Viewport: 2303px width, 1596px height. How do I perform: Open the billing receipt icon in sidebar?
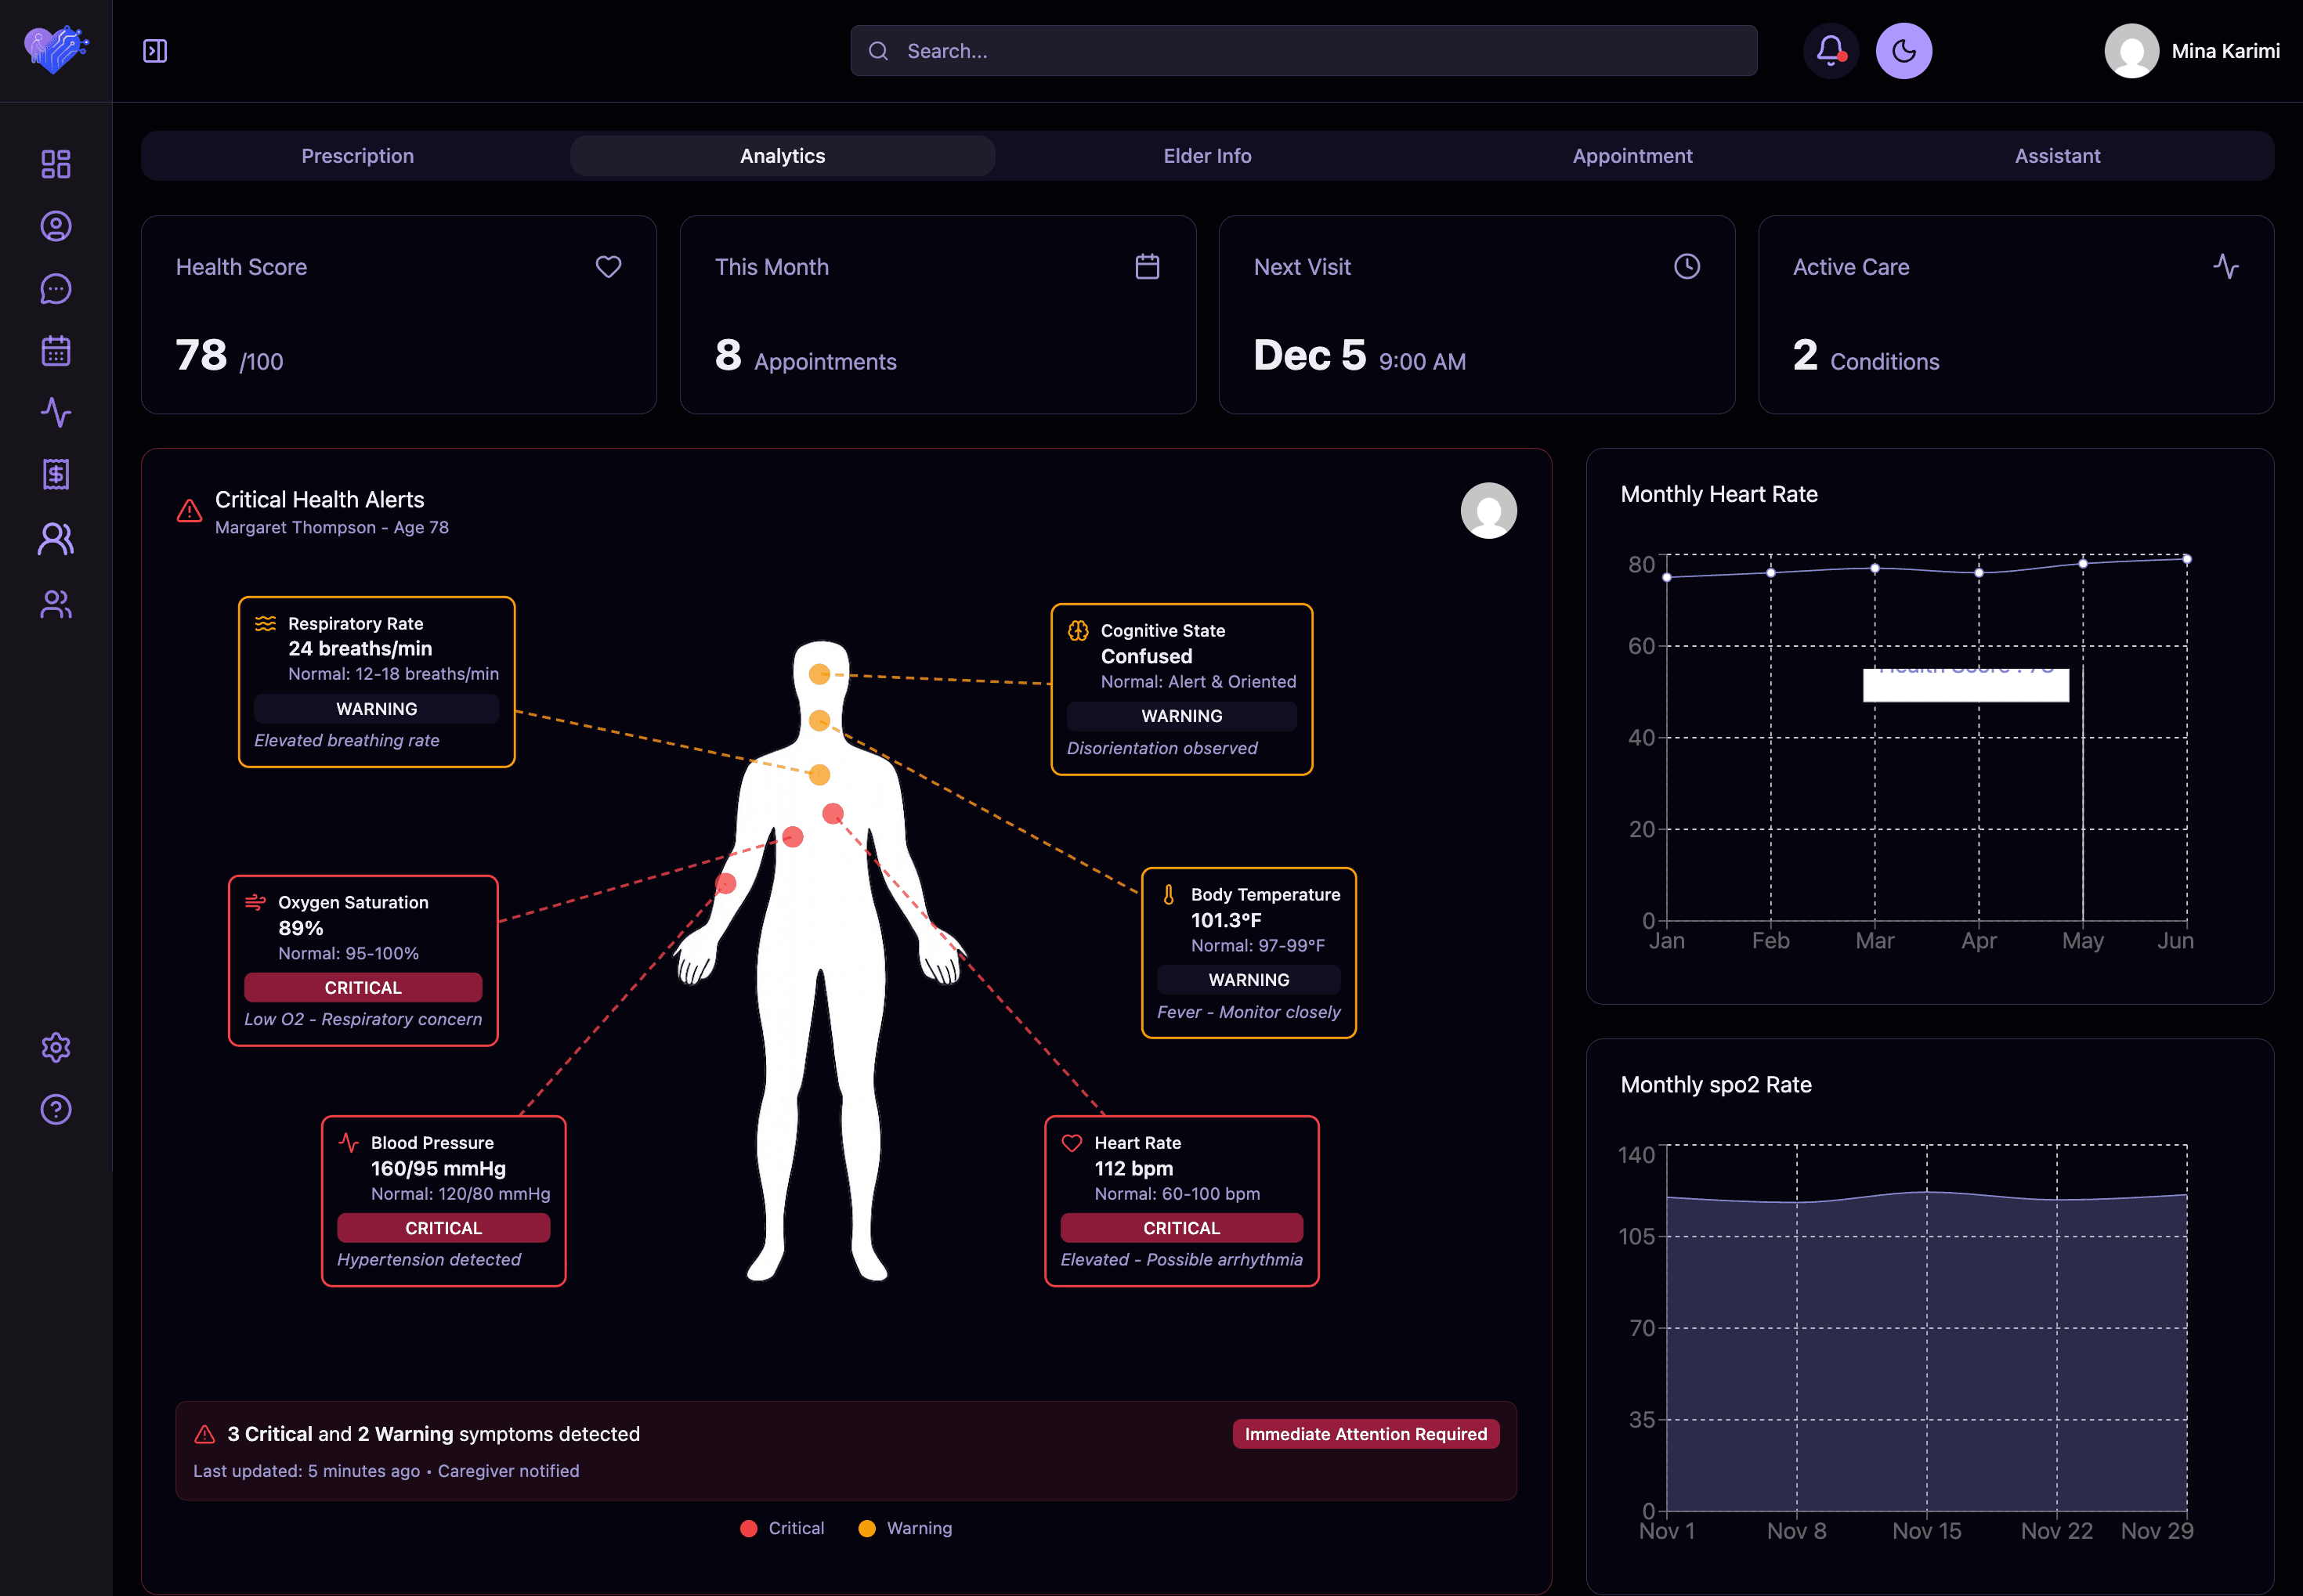tap(56, 474)
